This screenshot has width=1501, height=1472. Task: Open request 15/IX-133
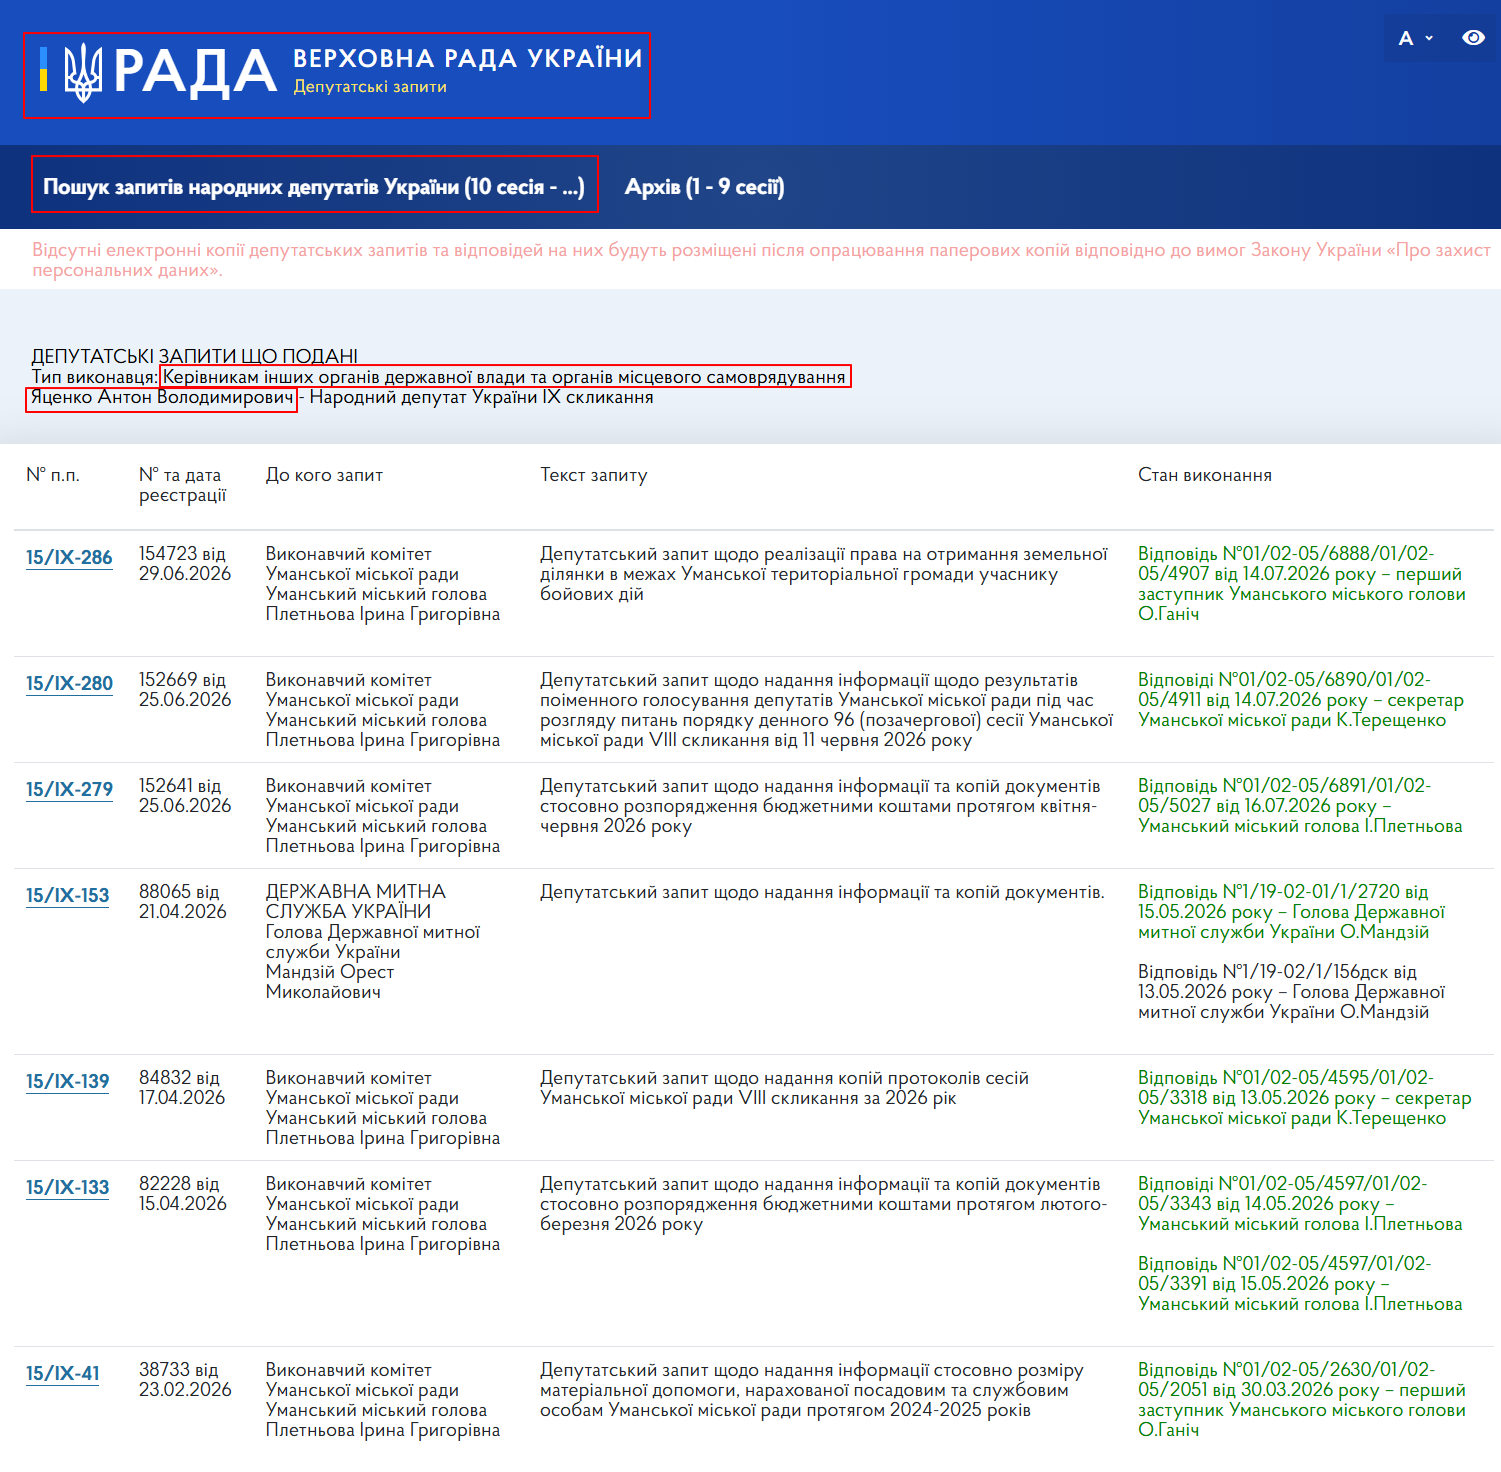68,1188
